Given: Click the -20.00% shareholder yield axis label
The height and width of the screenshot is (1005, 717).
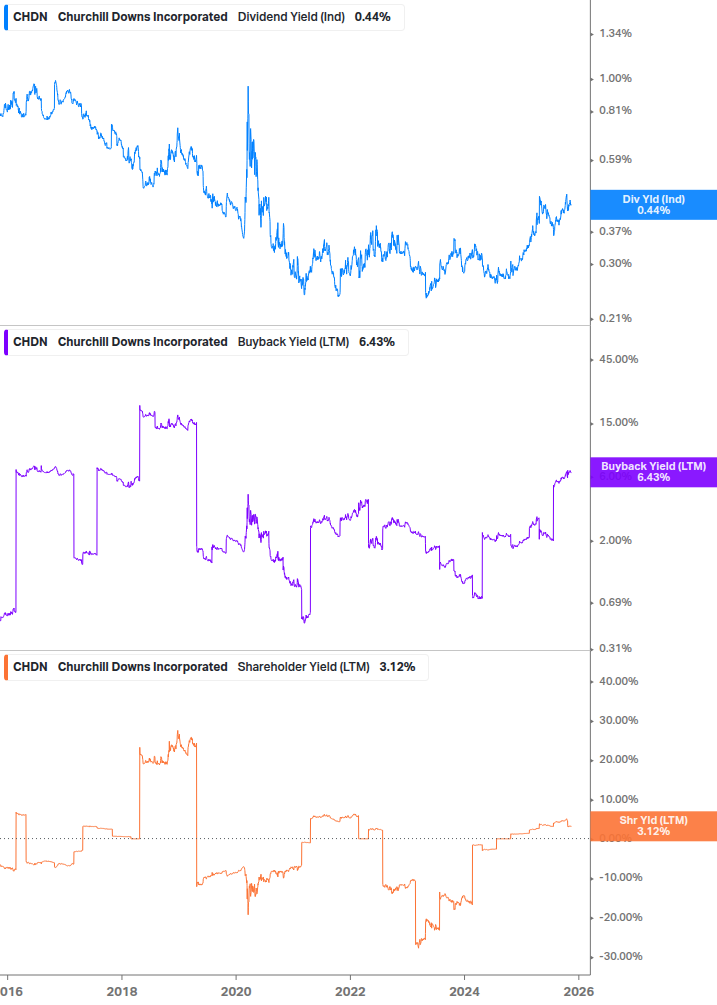Looking at the screenshot, I should (x=620, y=917).
